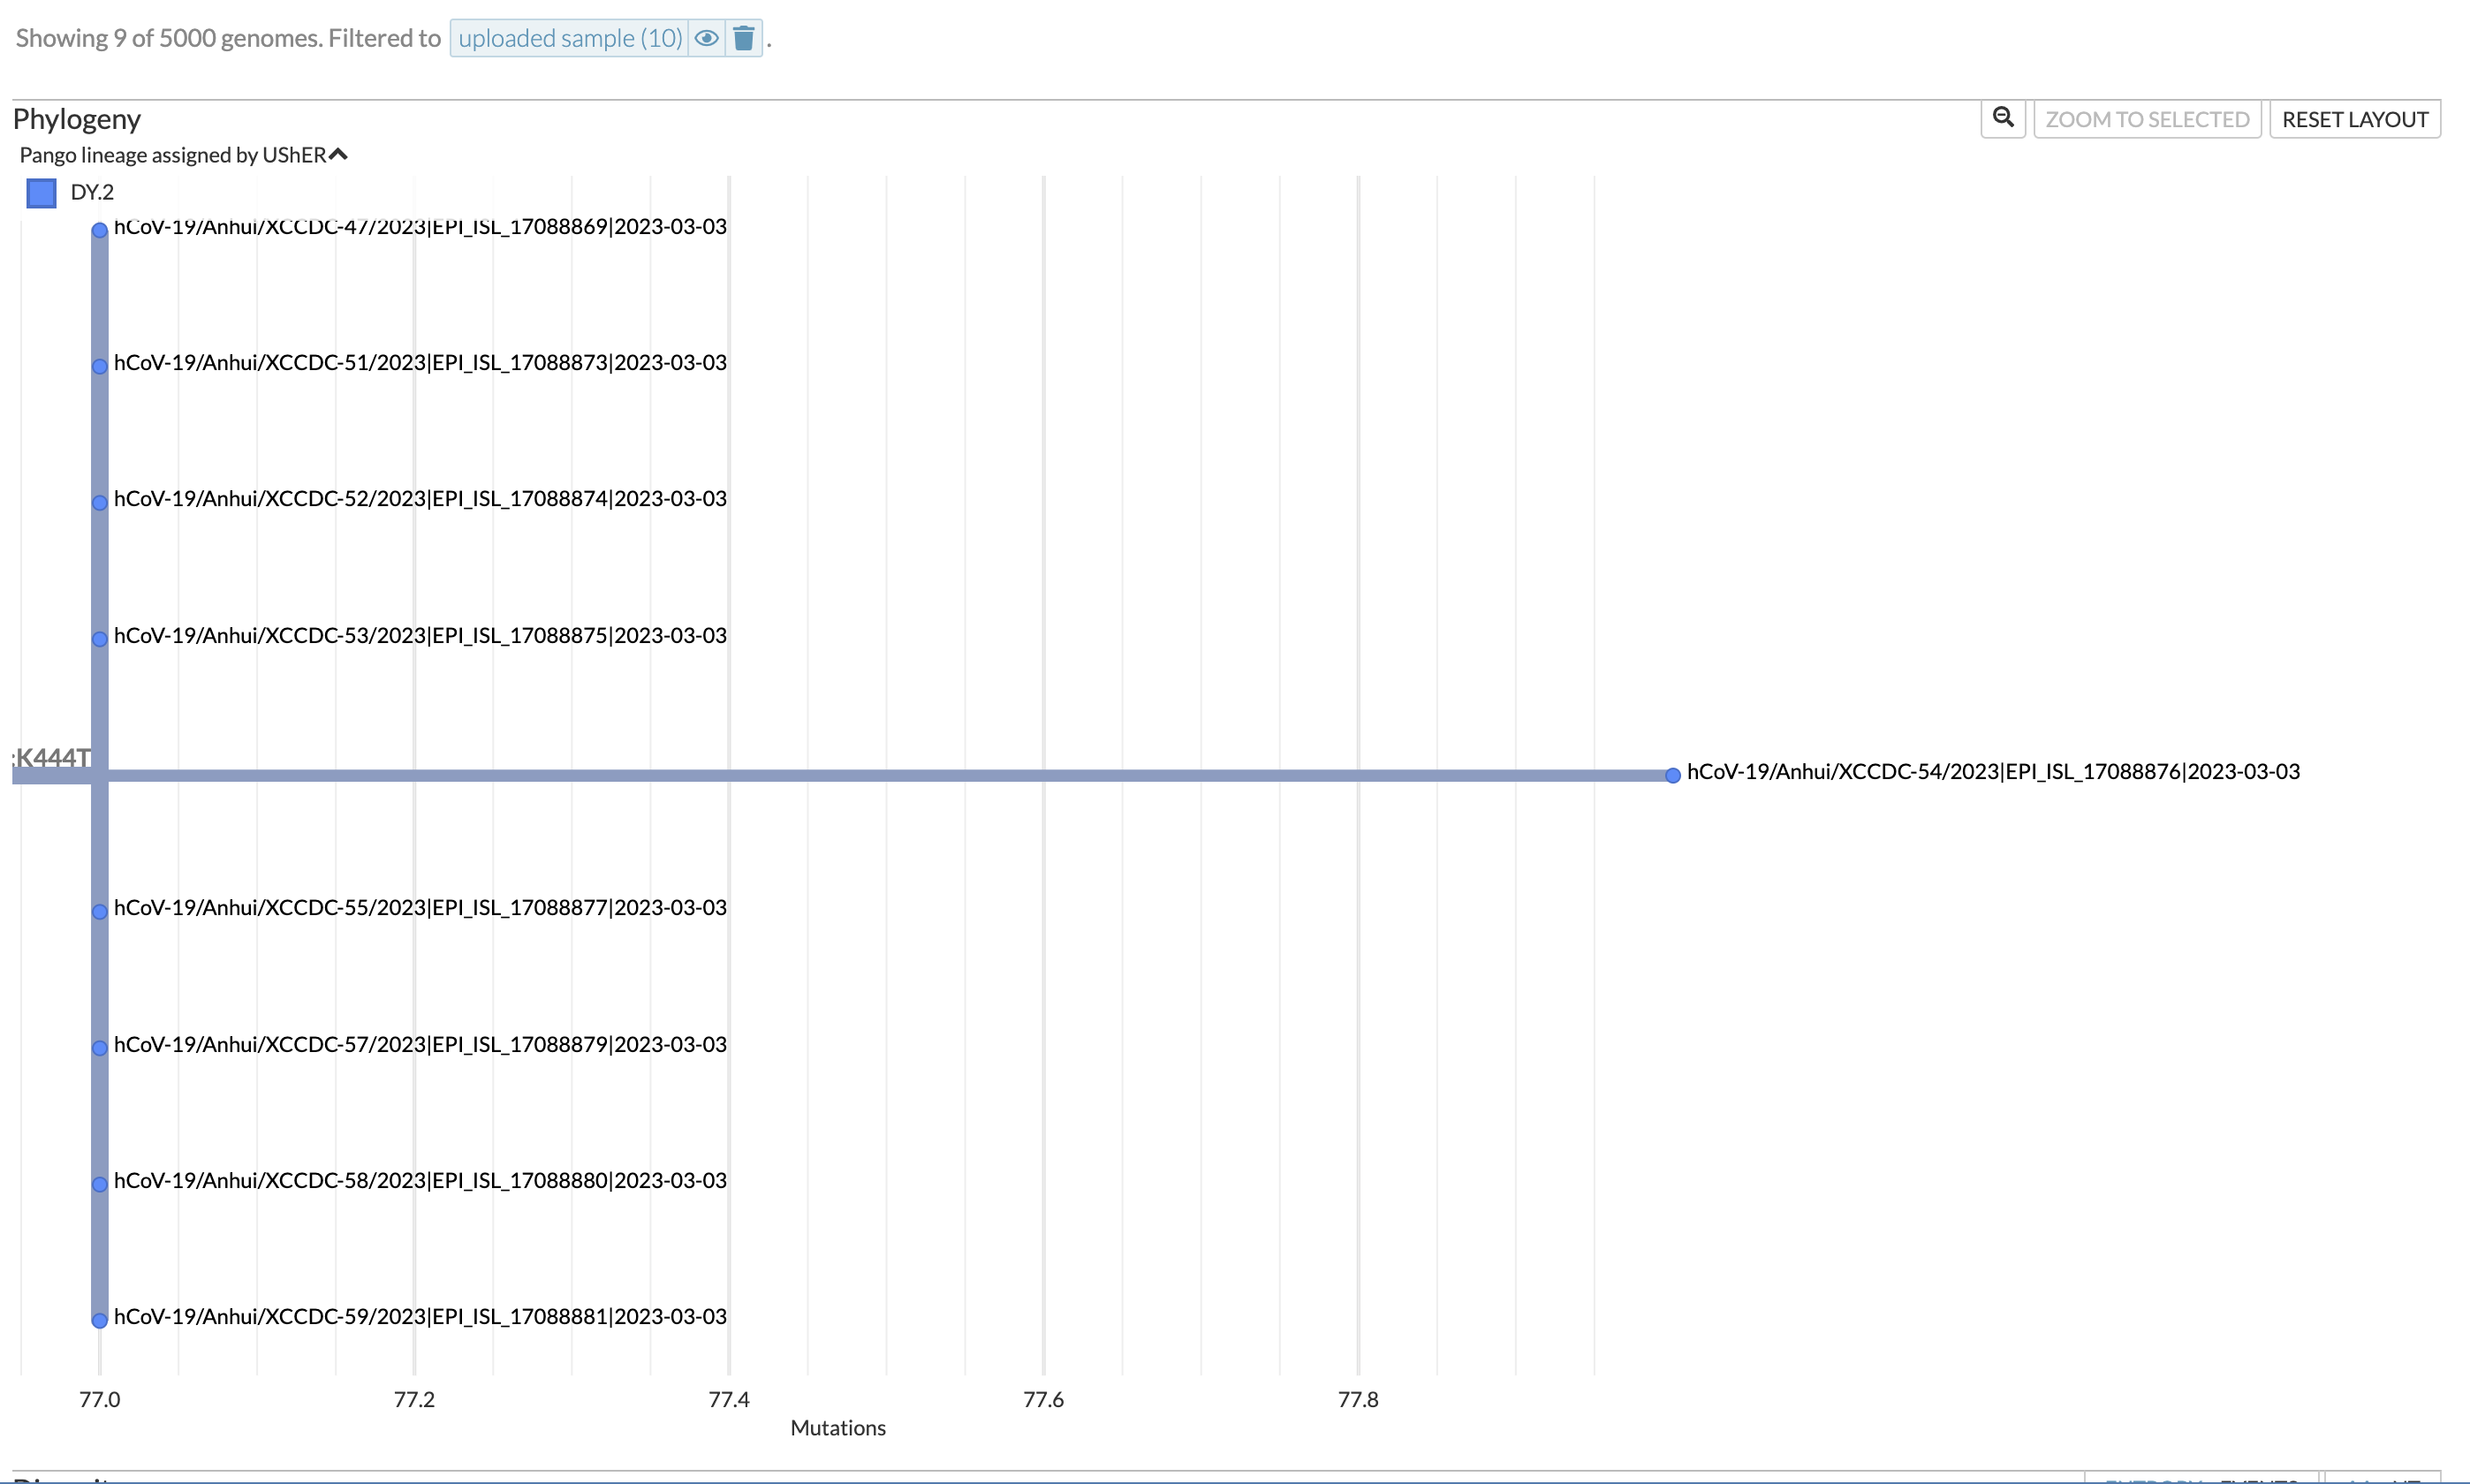The height and width of the screenshot is (1484, 2470).
Task: Click the horizontal branch leading to XCCDC-54
Action: (880, 775)
